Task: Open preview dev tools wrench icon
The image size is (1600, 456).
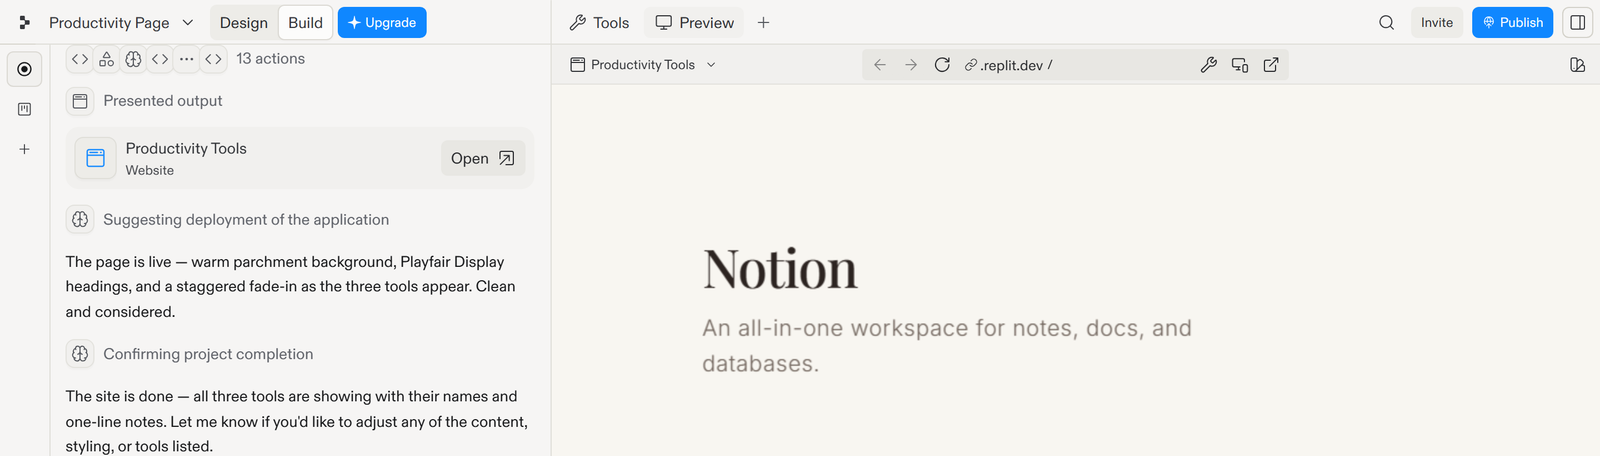Action: coord(1209,65)
